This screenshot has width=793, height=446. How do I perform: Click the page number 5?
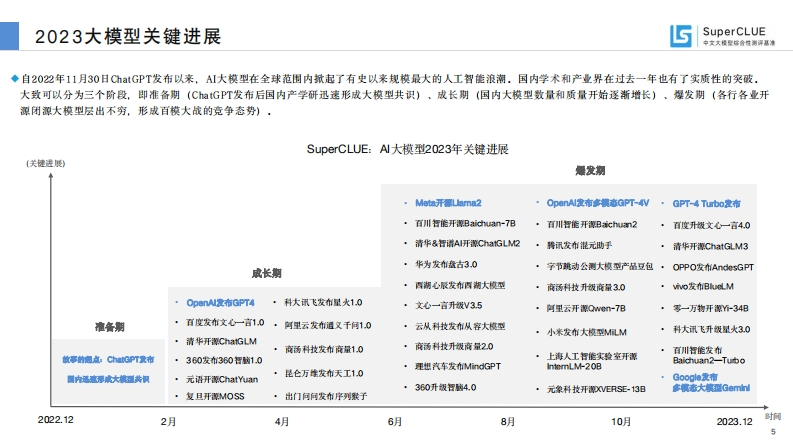coord(773,432)
